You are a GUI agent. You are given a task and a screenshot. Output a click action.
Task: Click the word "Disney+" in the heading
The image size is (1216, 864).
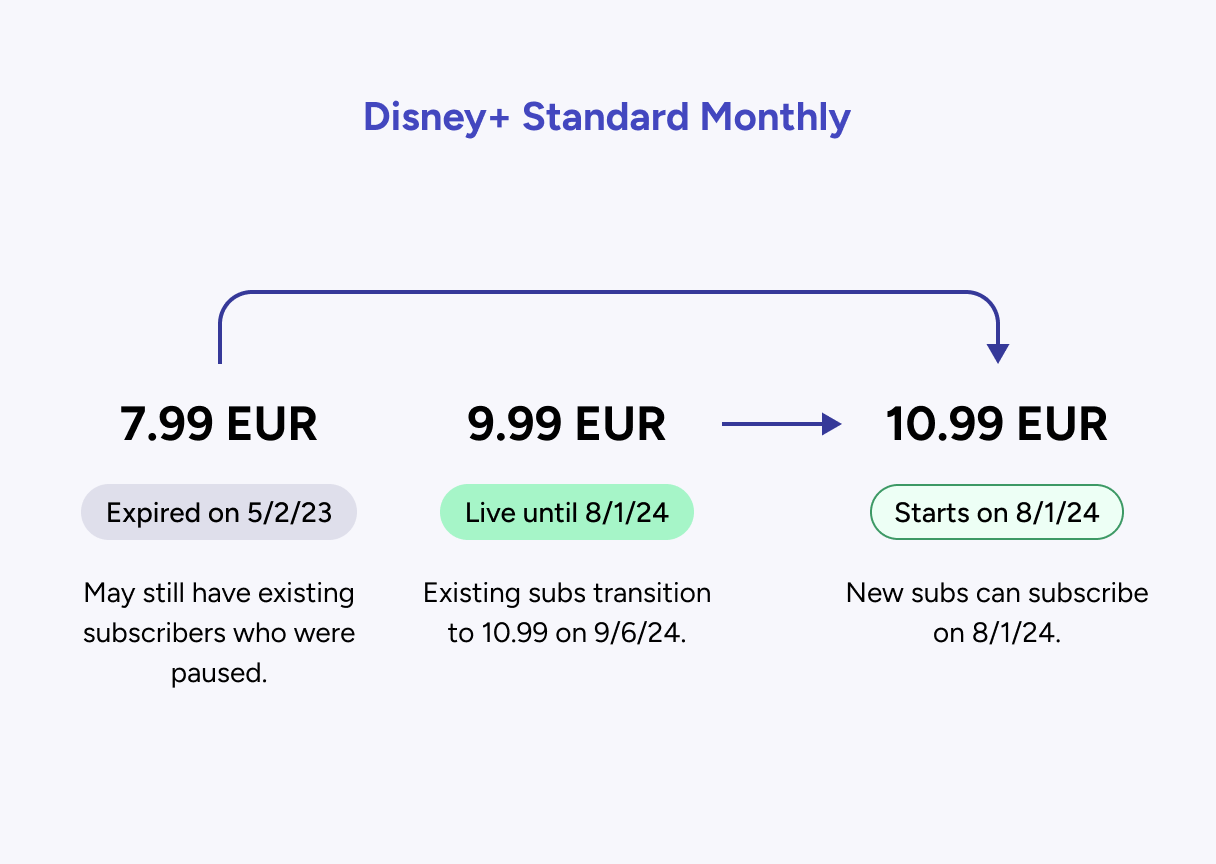[x=435, y=117]
